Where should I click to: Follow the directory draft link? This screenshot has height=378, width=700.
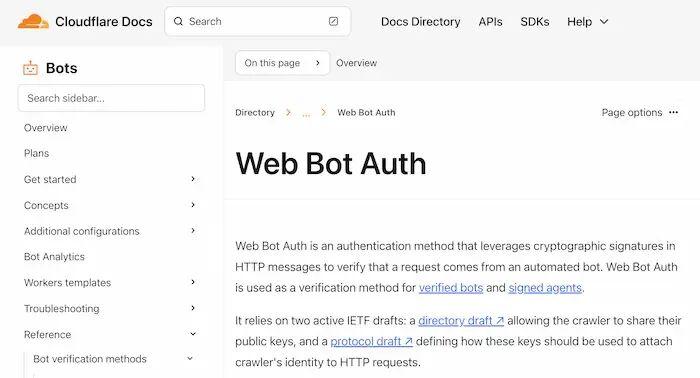coord(461,321)
